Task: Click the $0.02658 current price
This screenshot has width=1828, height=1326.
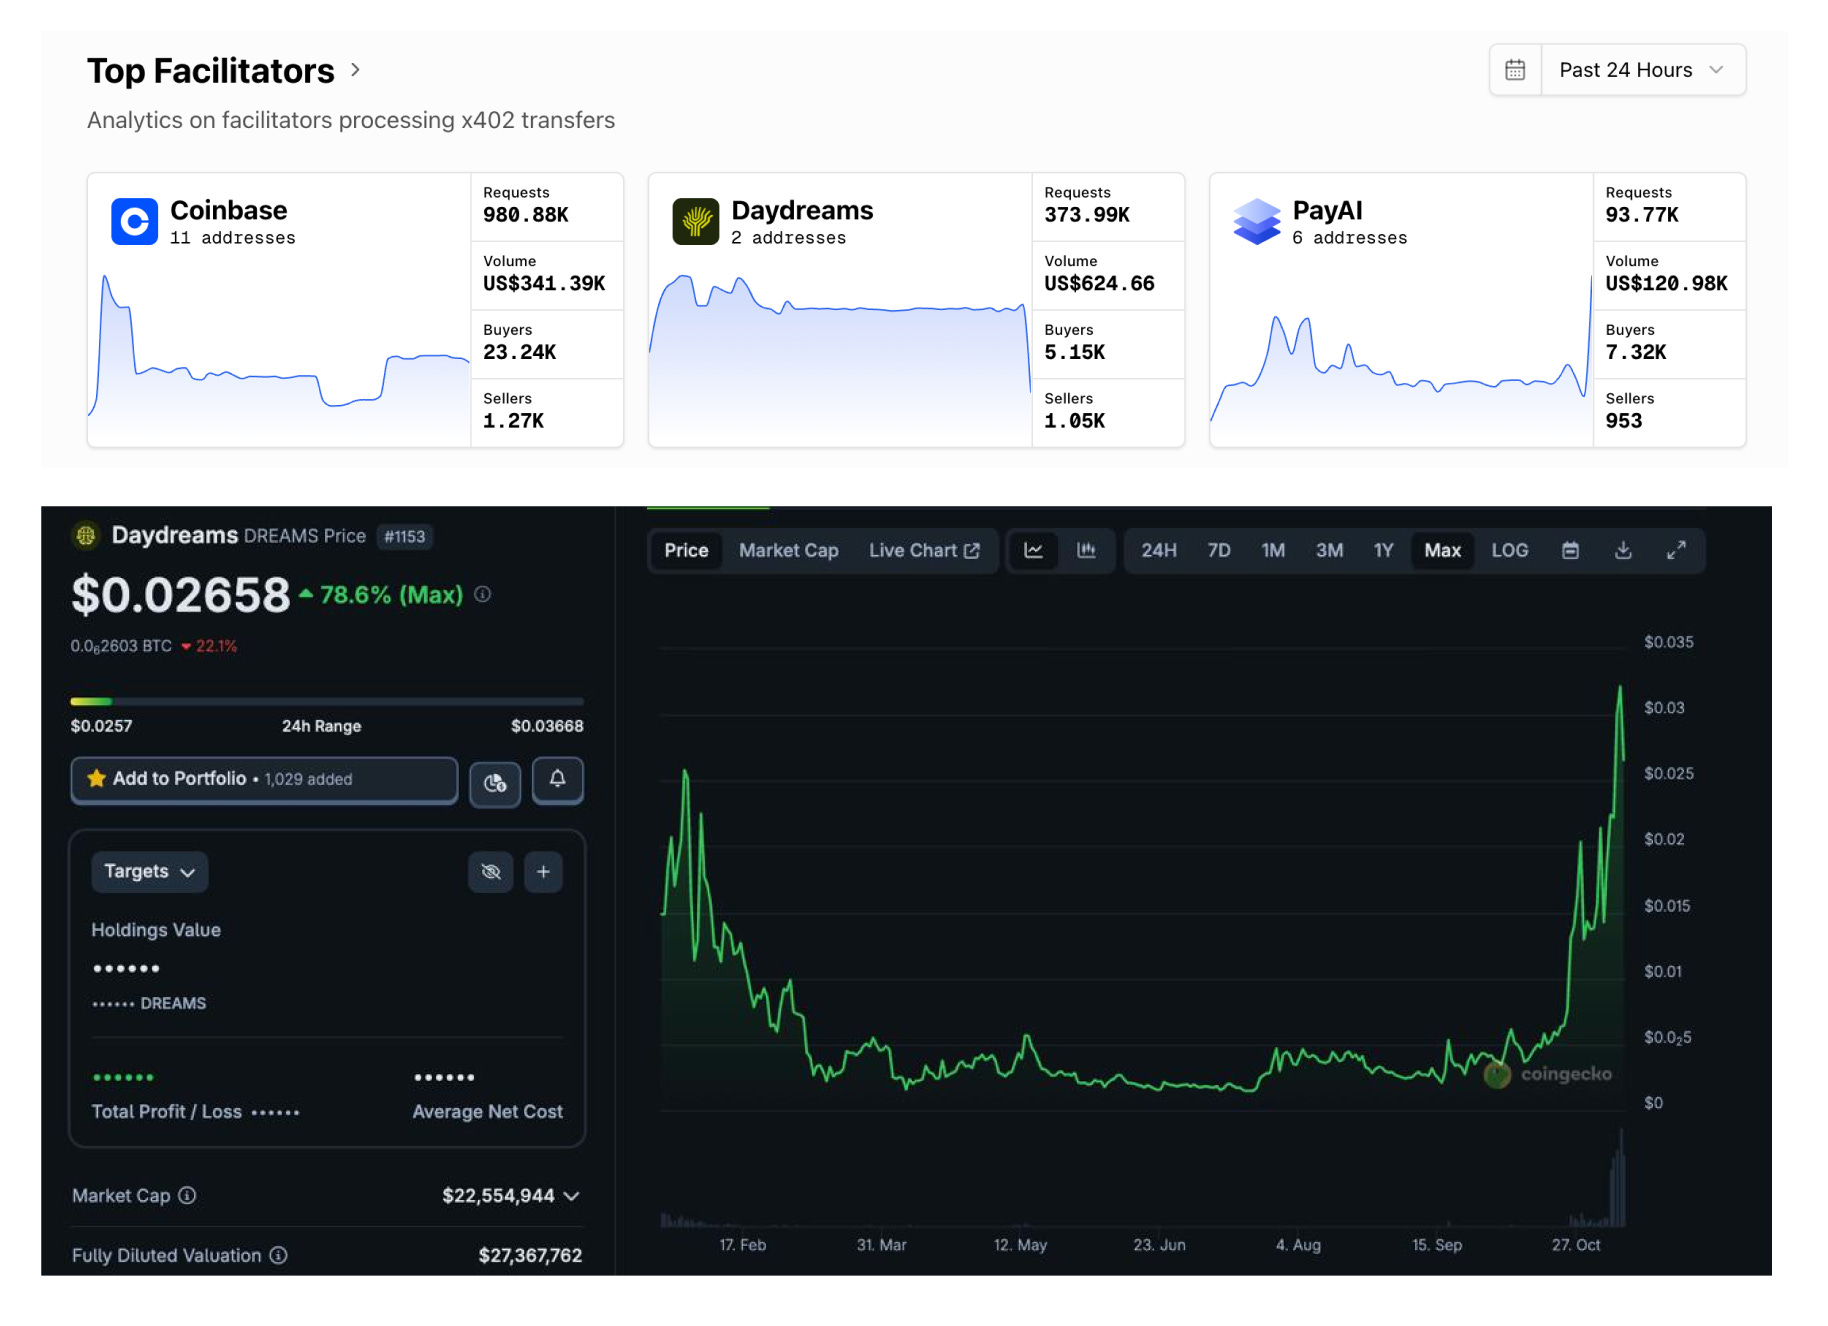Action: (x=180, y=595)
